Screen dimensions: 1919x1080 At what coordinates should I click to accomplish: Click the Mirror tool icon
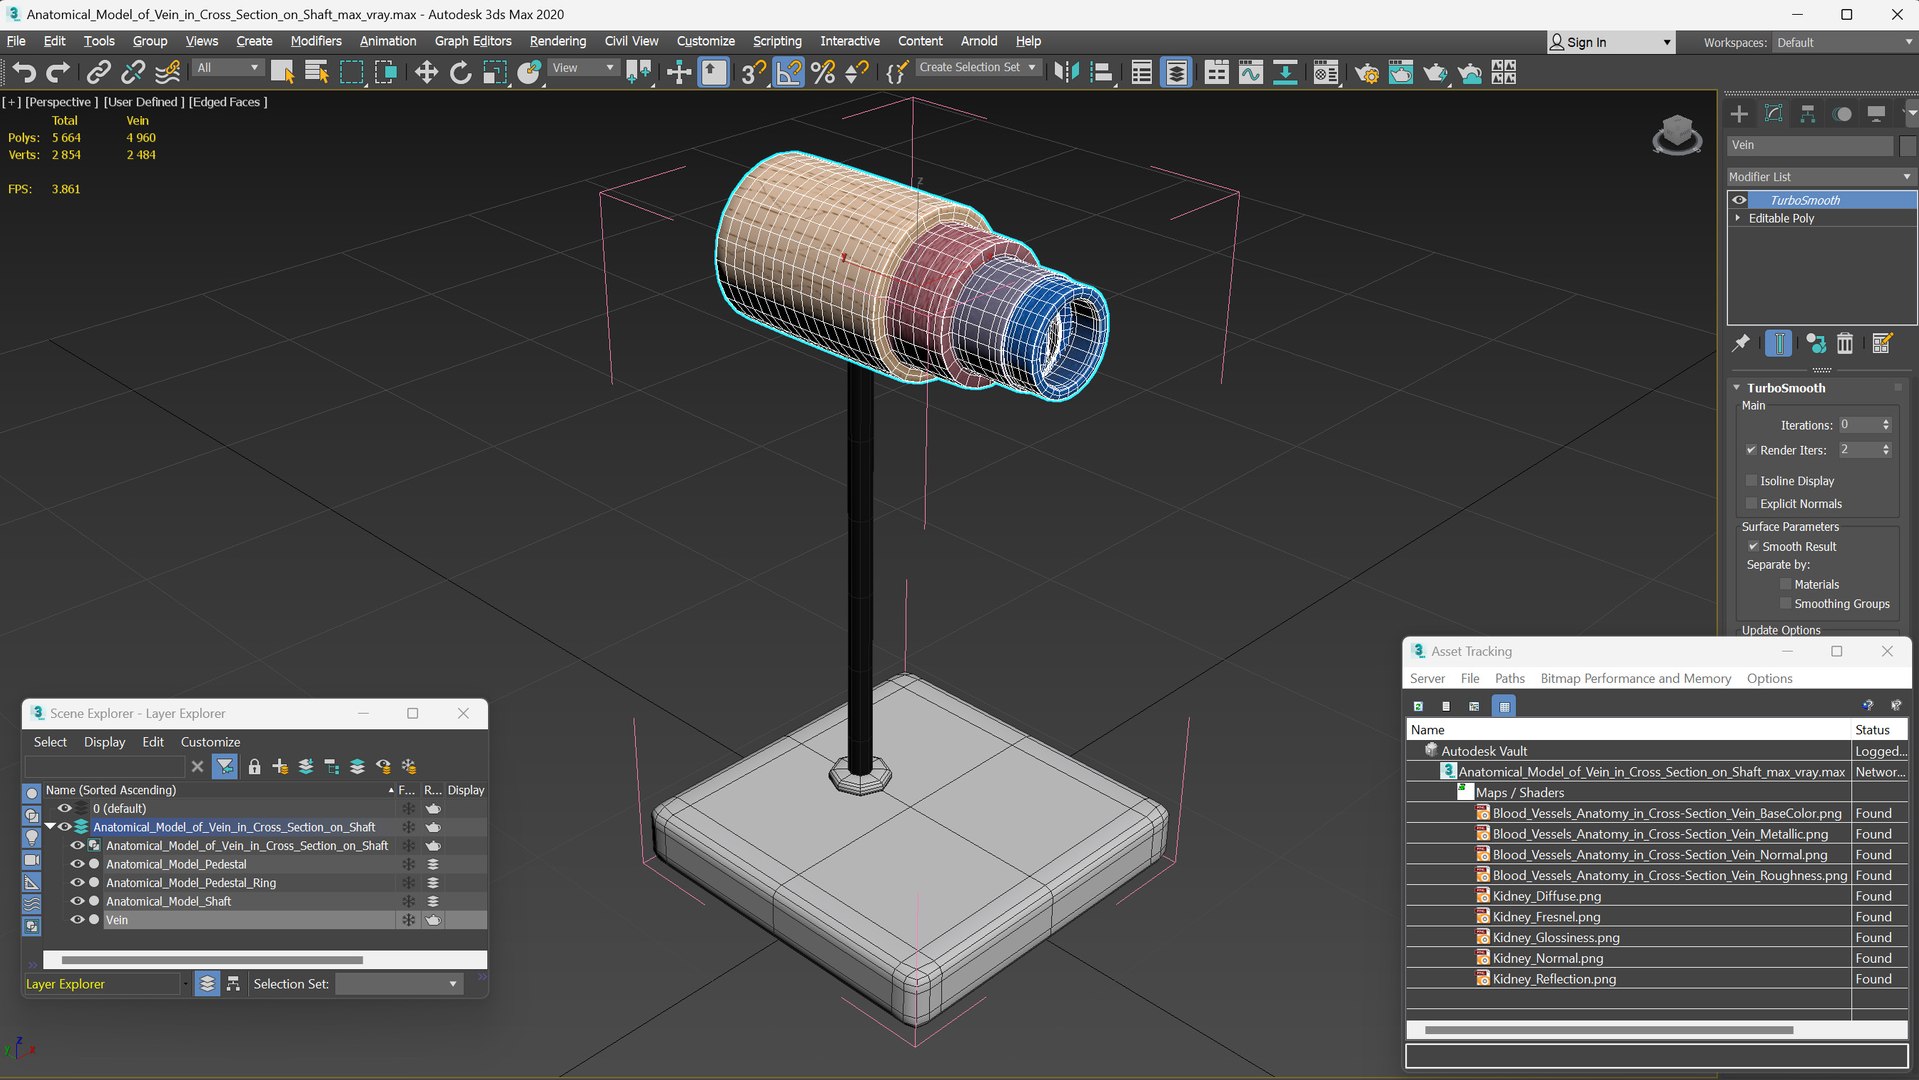coord(1066,72)
